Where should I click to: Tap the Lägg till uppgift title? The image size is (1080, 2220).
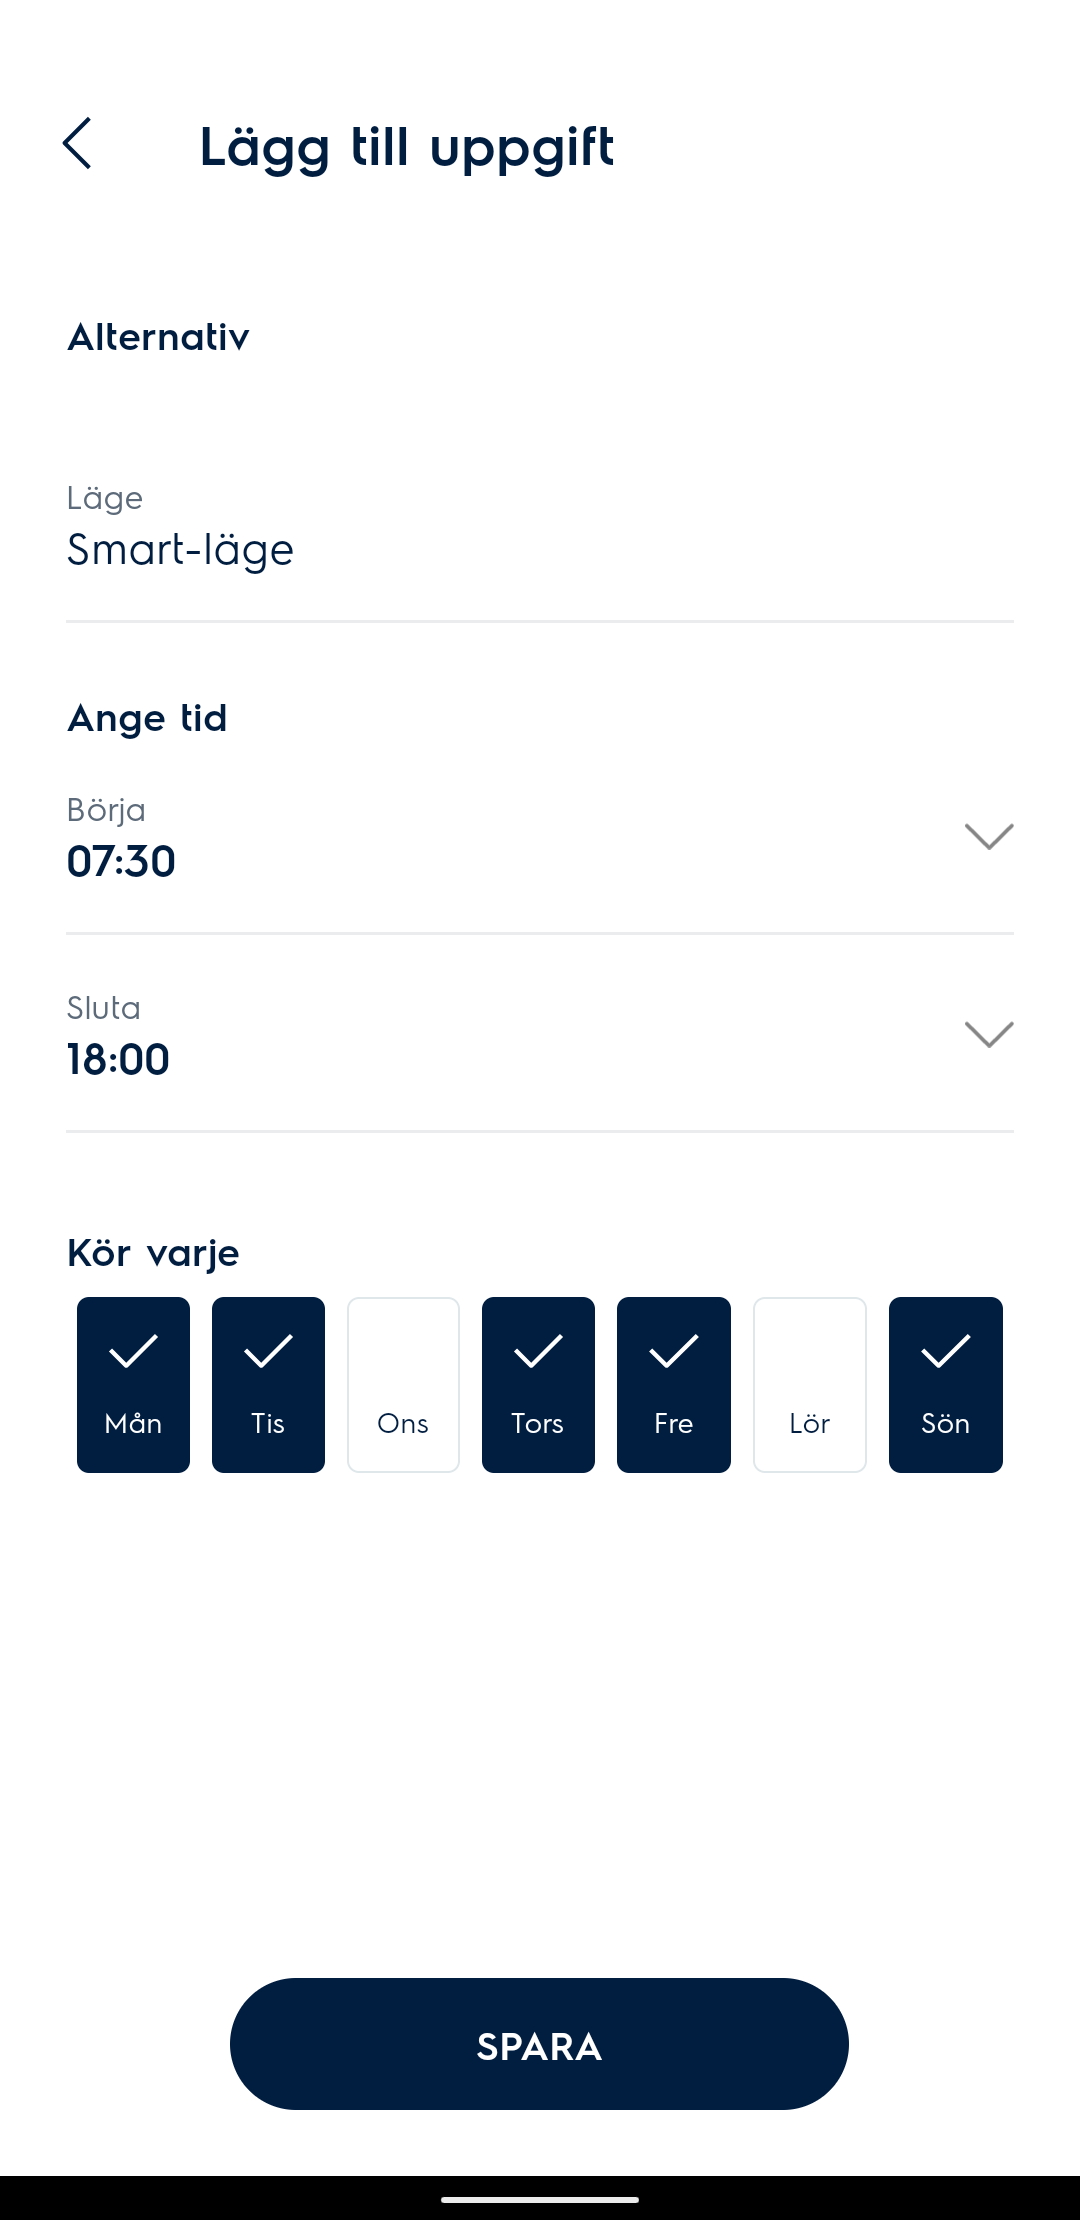click(406, 147)
